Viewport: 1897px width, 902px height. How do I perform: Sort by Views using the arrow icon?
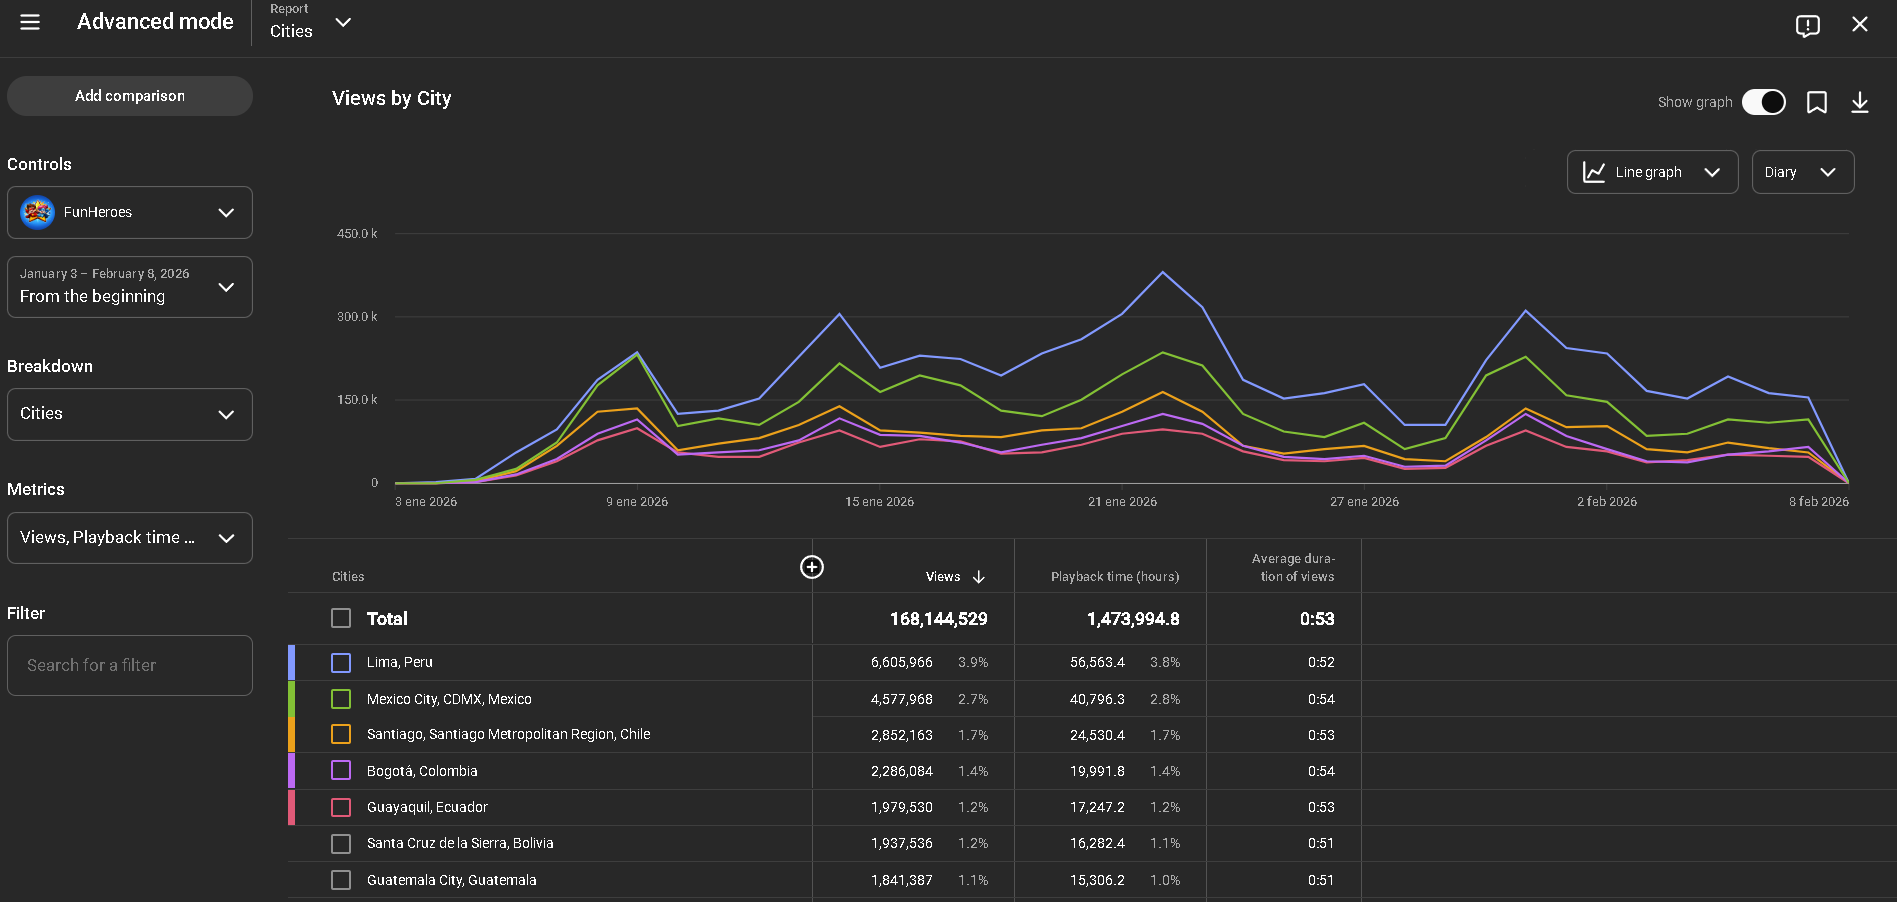(x=979, y=577)
